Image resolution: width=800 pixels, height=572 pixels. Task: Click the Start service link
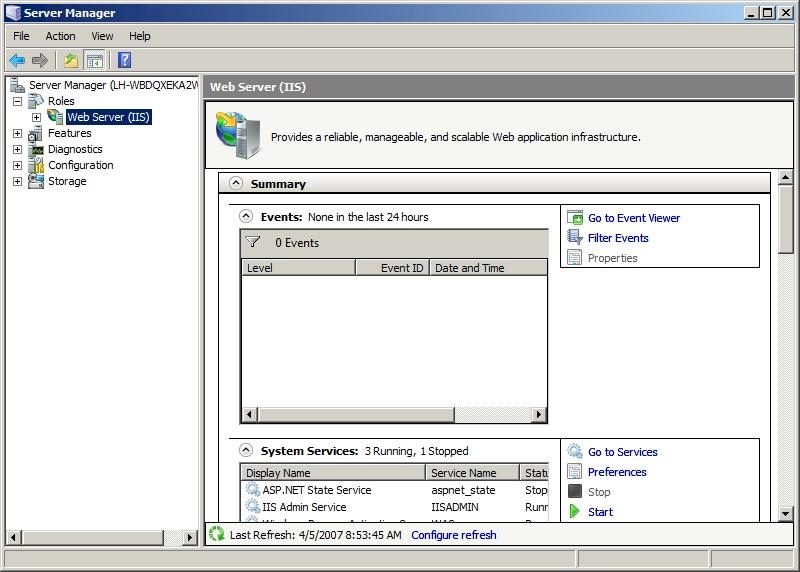click(600, 512)
